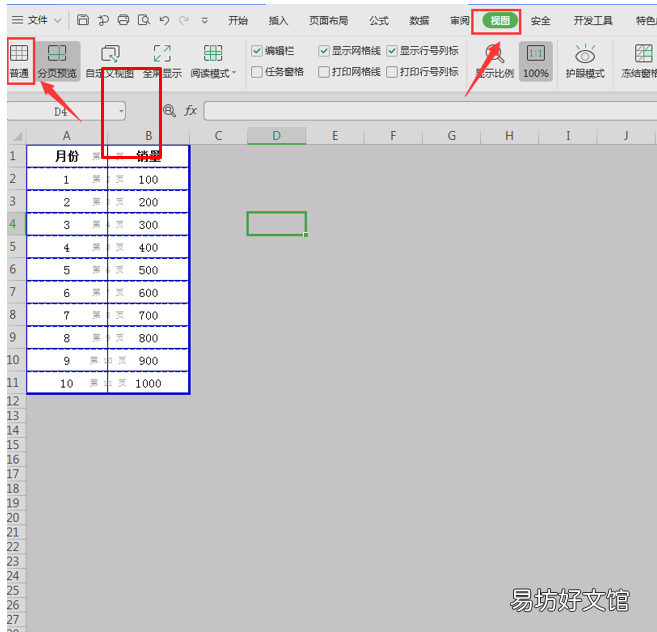
Task: Open the 安全 ribbon tab
Action: [x=541, y=21]
